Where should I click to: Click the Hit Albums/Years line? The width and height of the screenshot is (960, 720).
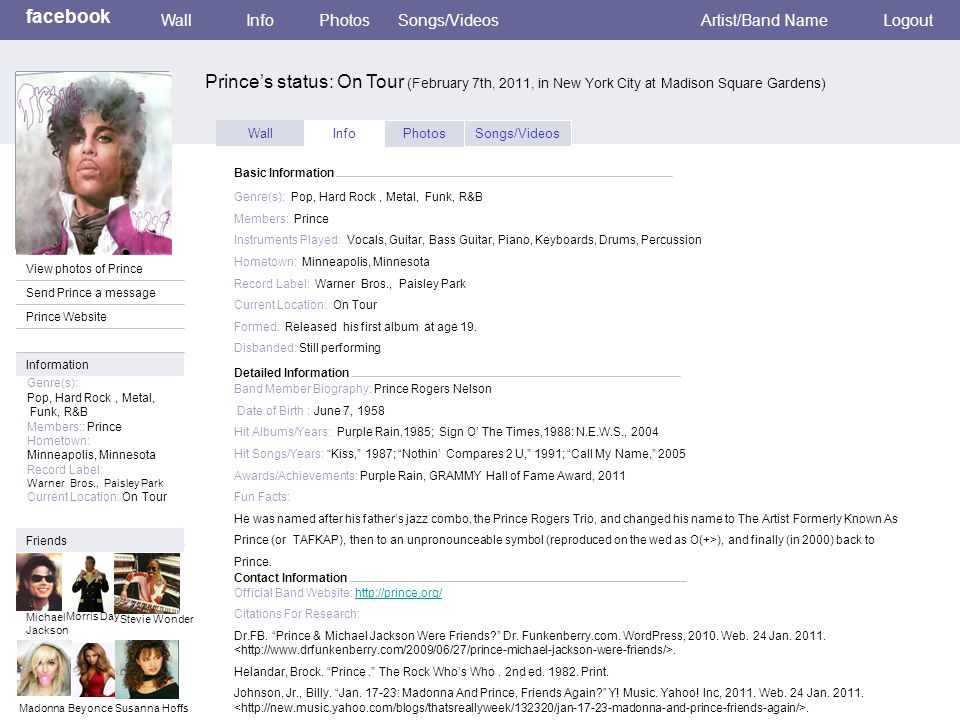446,432
